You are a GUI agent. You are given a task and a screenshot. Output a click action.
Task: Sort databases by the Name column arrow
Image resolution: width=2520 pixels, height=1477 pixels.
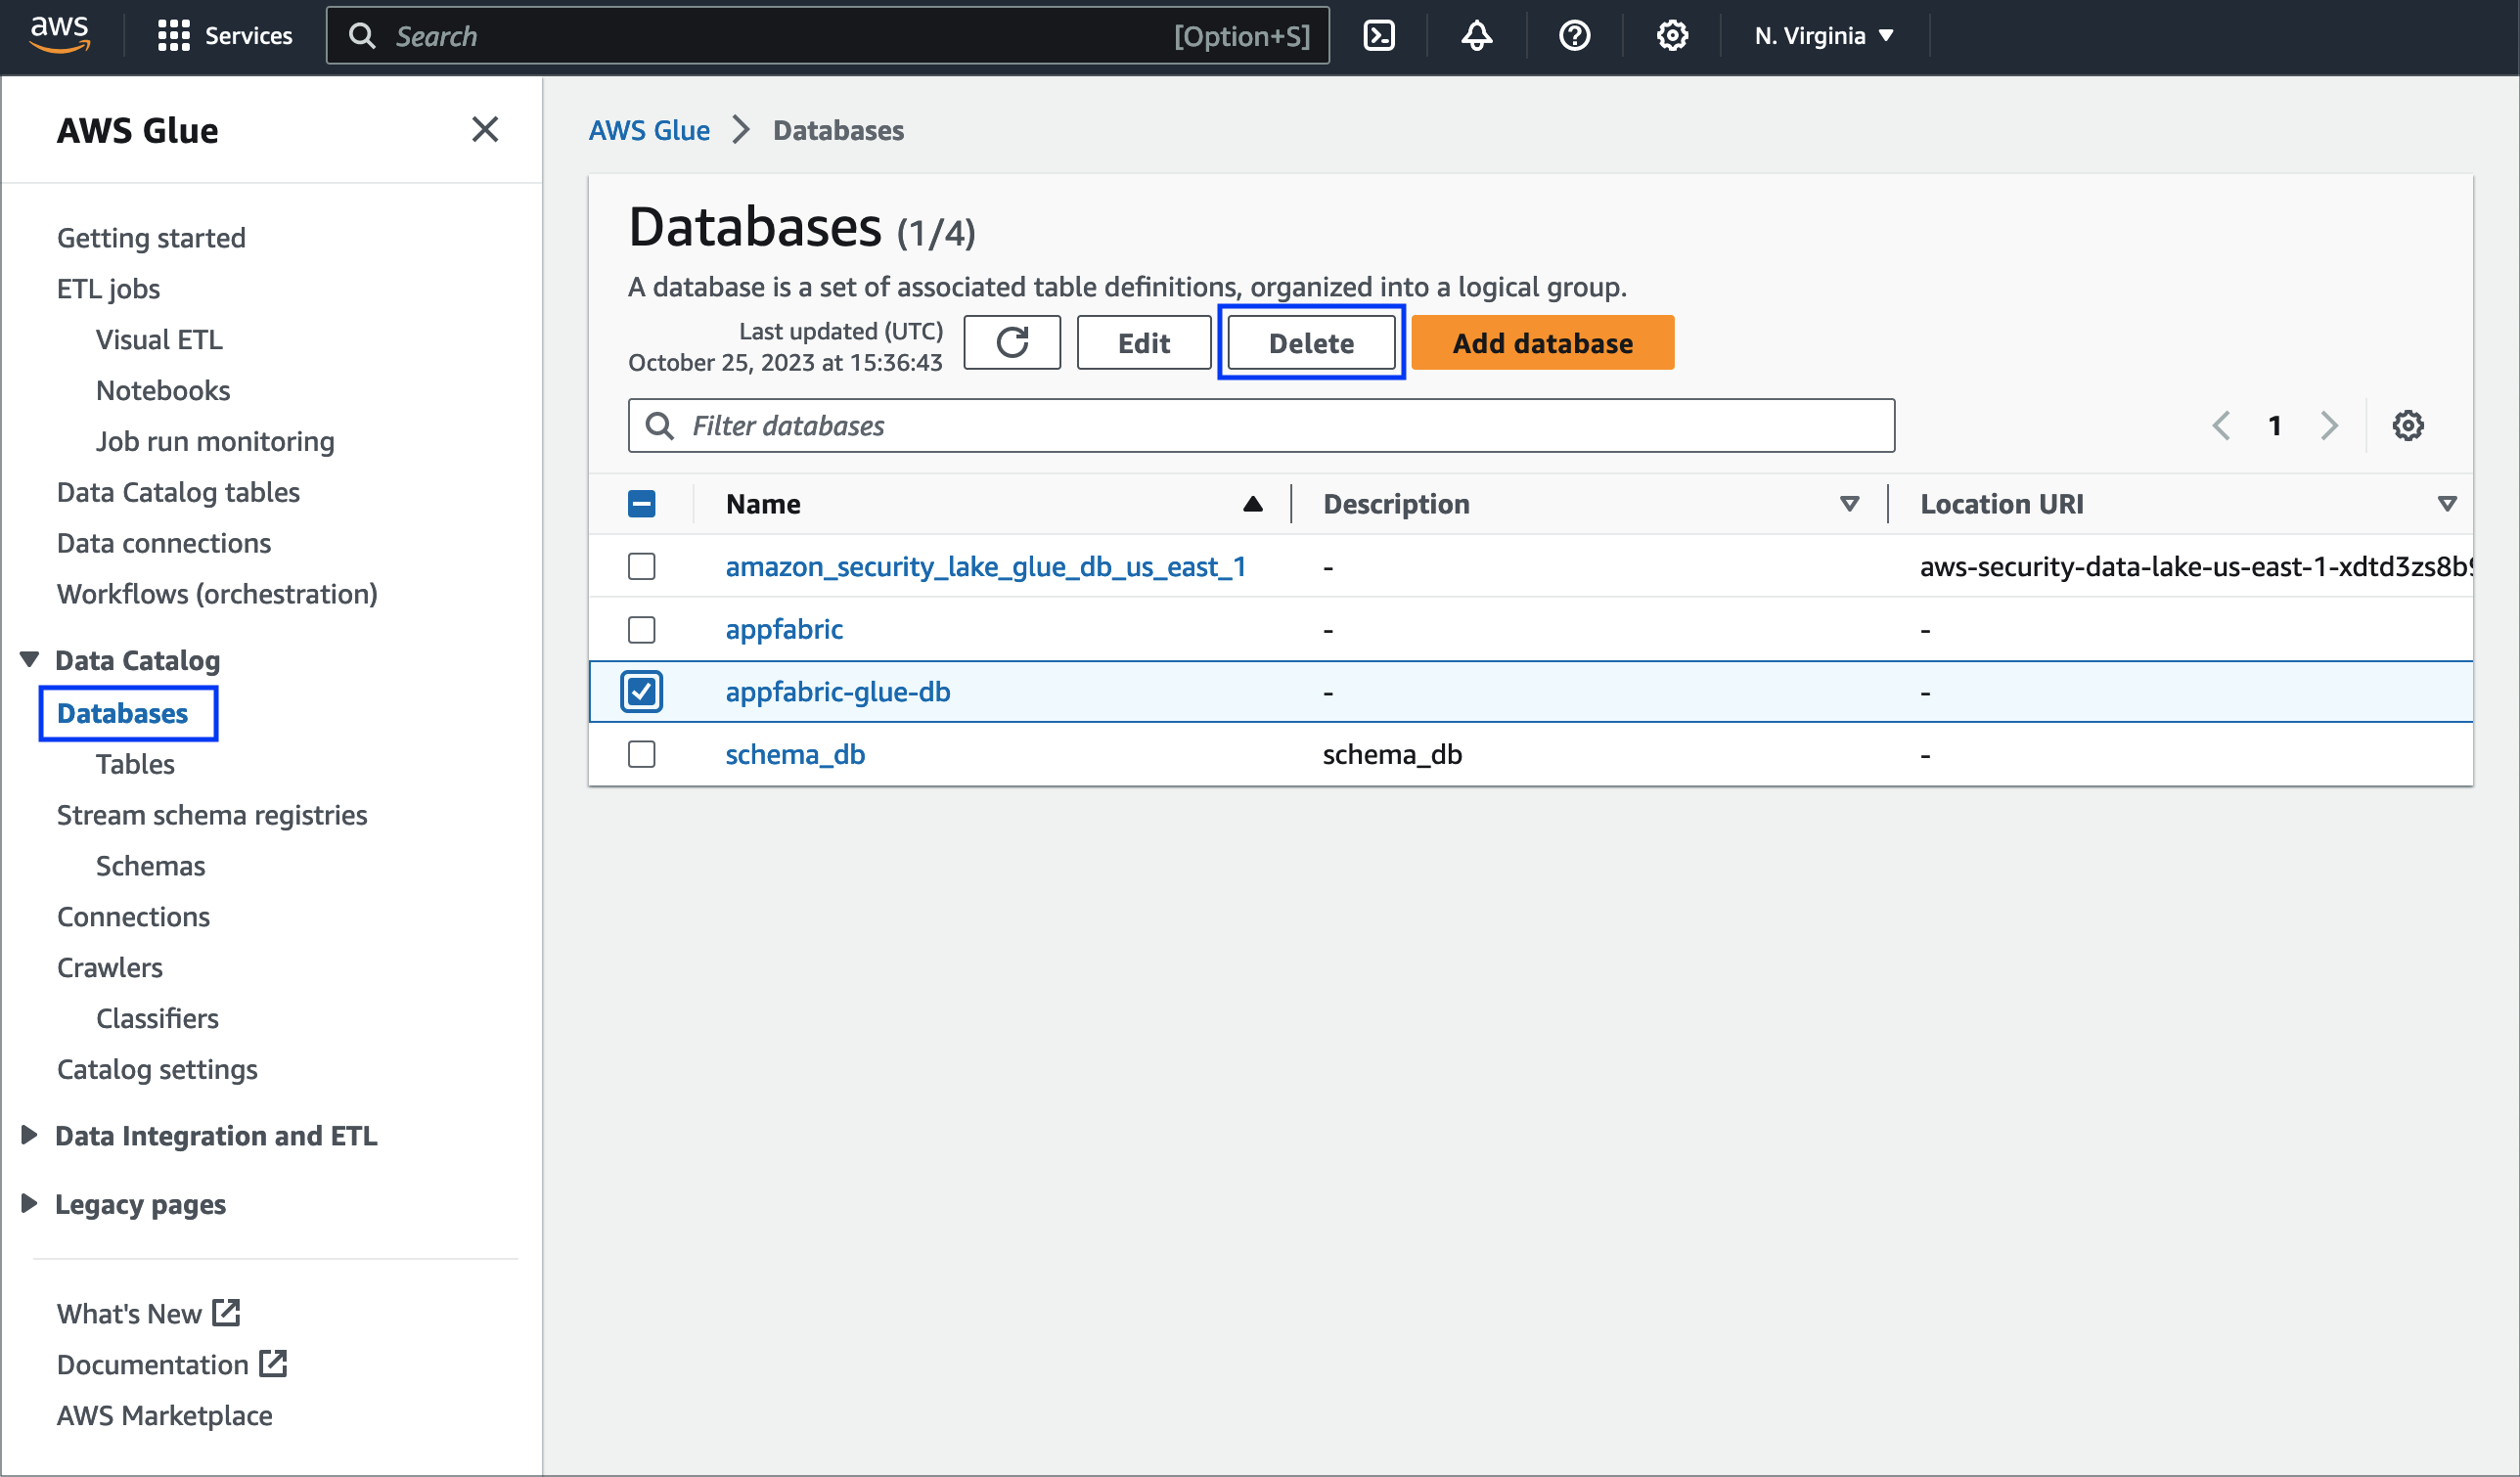pyautogui.click(x=1253, y=504)
